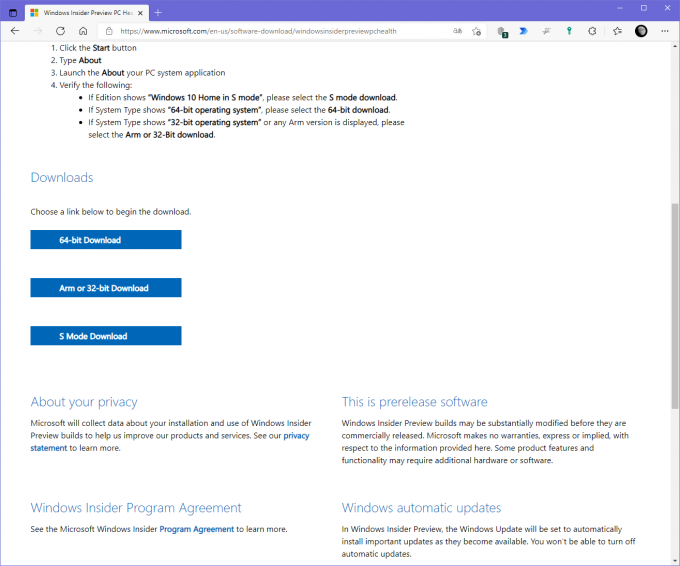
Task: Go to the browser home page
Action: coord(83,31)
